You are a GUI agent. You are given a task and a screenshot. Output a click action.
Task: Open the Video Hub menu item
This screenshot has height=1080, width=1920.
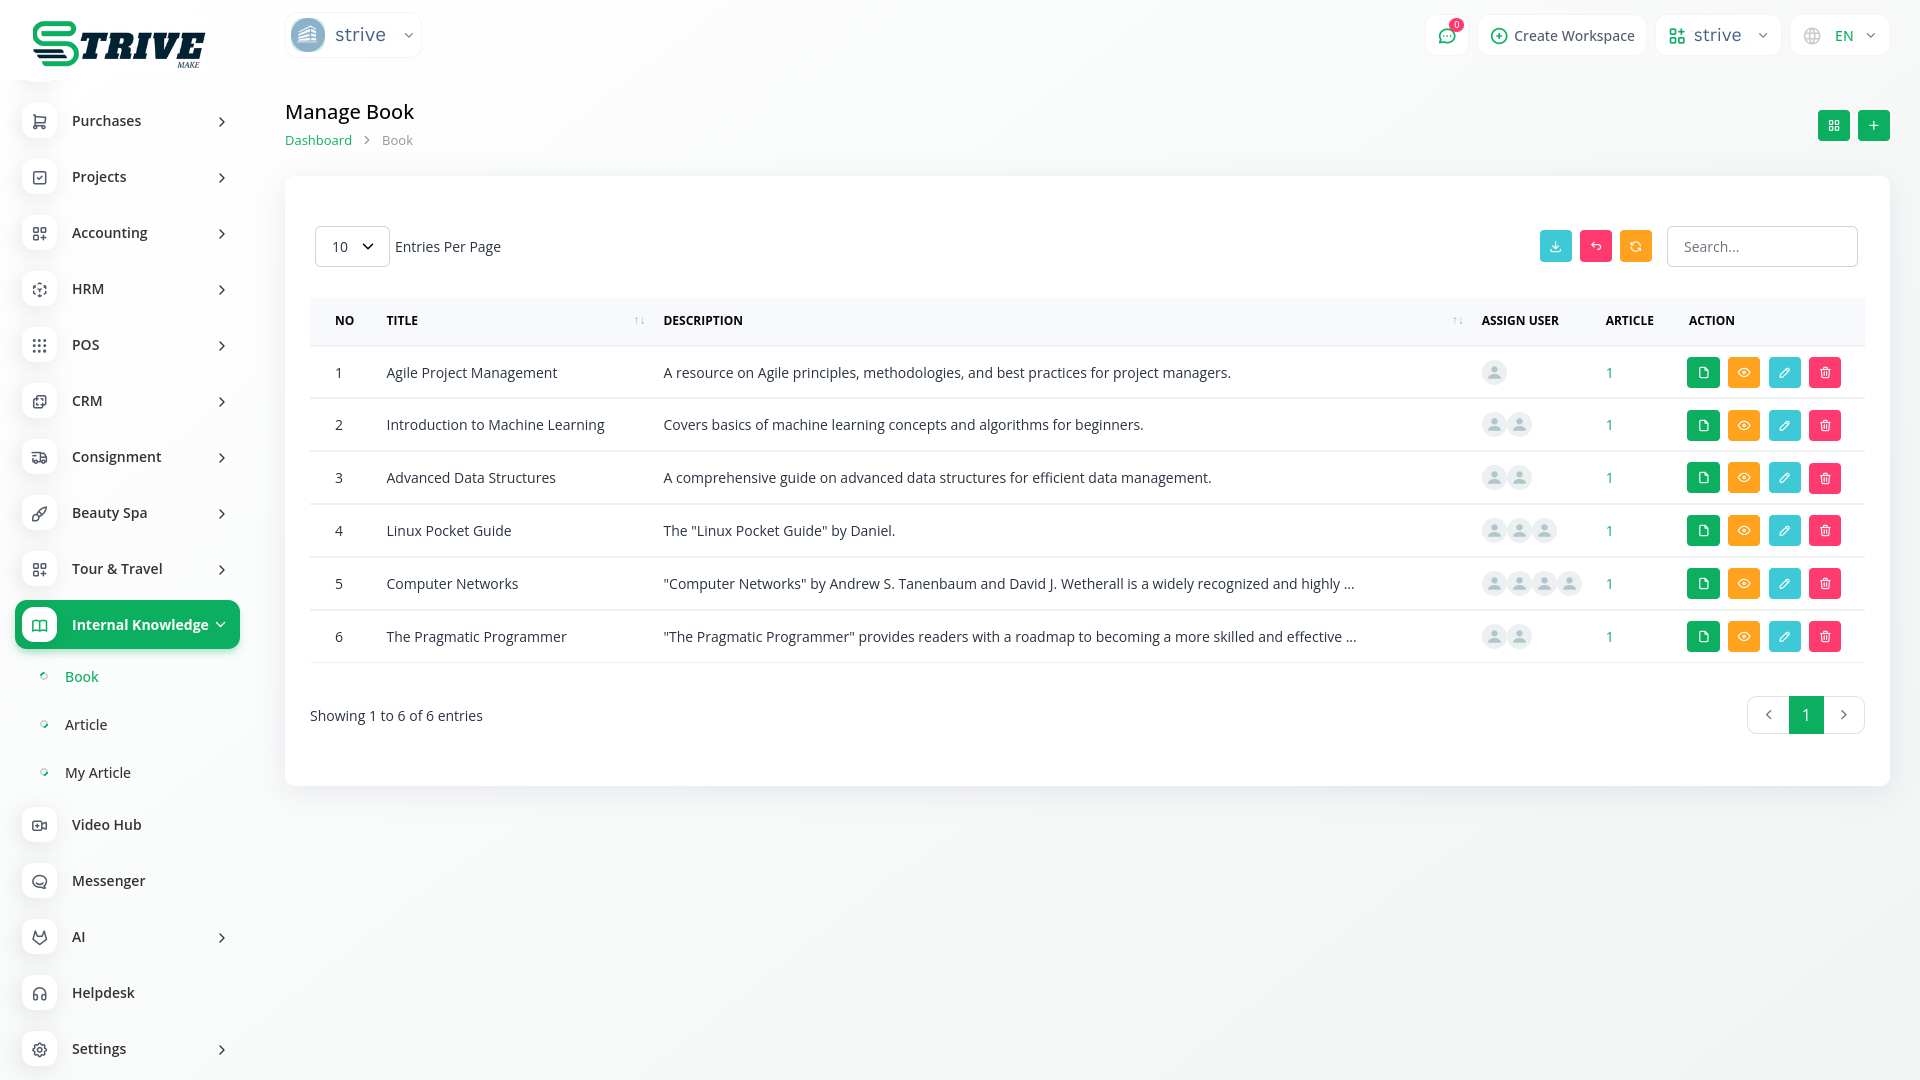tap(106, 825)
